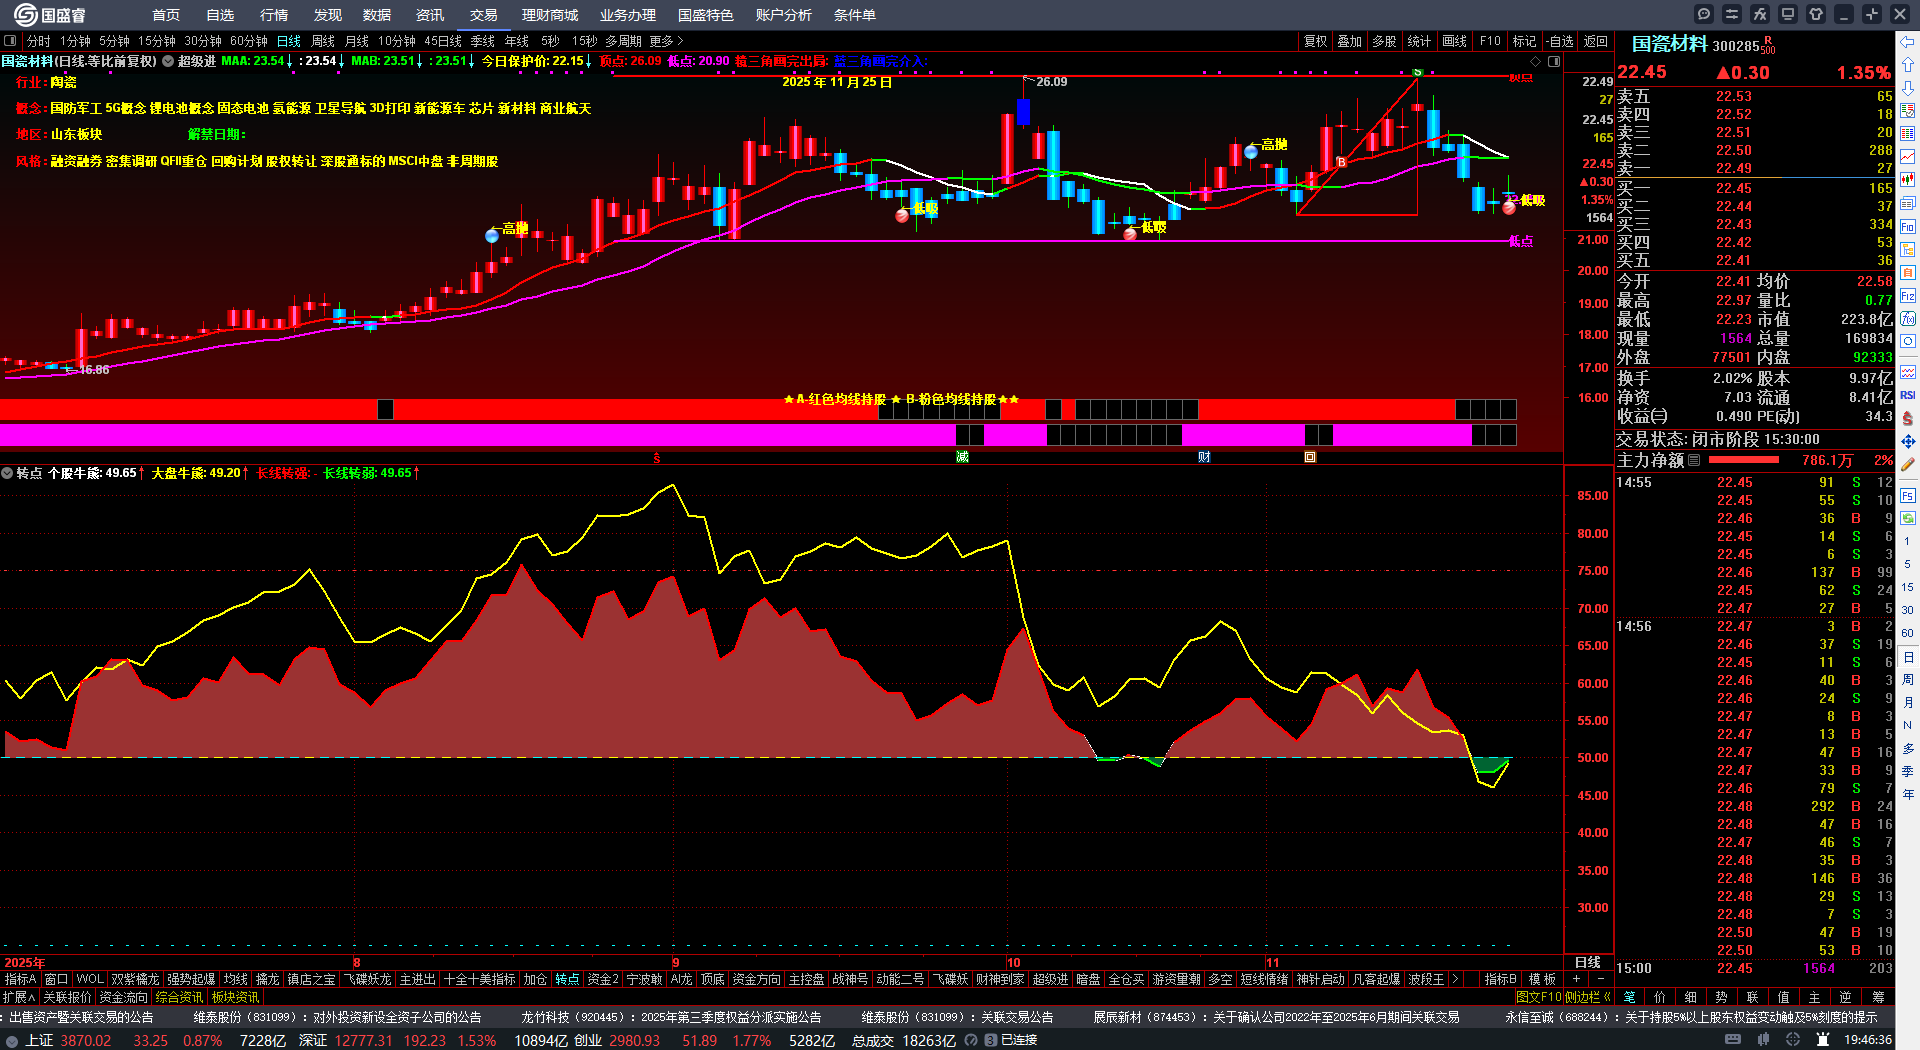1920x1050 pixels.
Task: Open the 指标B indicator selector
Action: [x=1500, y=980]
